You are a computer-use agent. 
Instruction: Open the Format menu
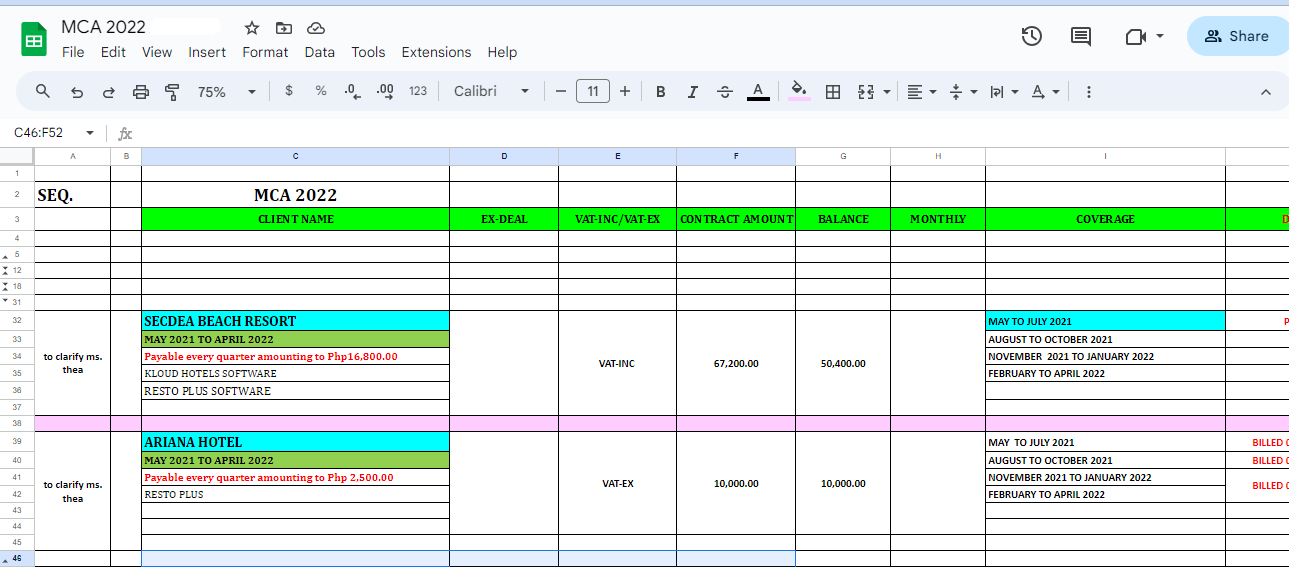265,52
